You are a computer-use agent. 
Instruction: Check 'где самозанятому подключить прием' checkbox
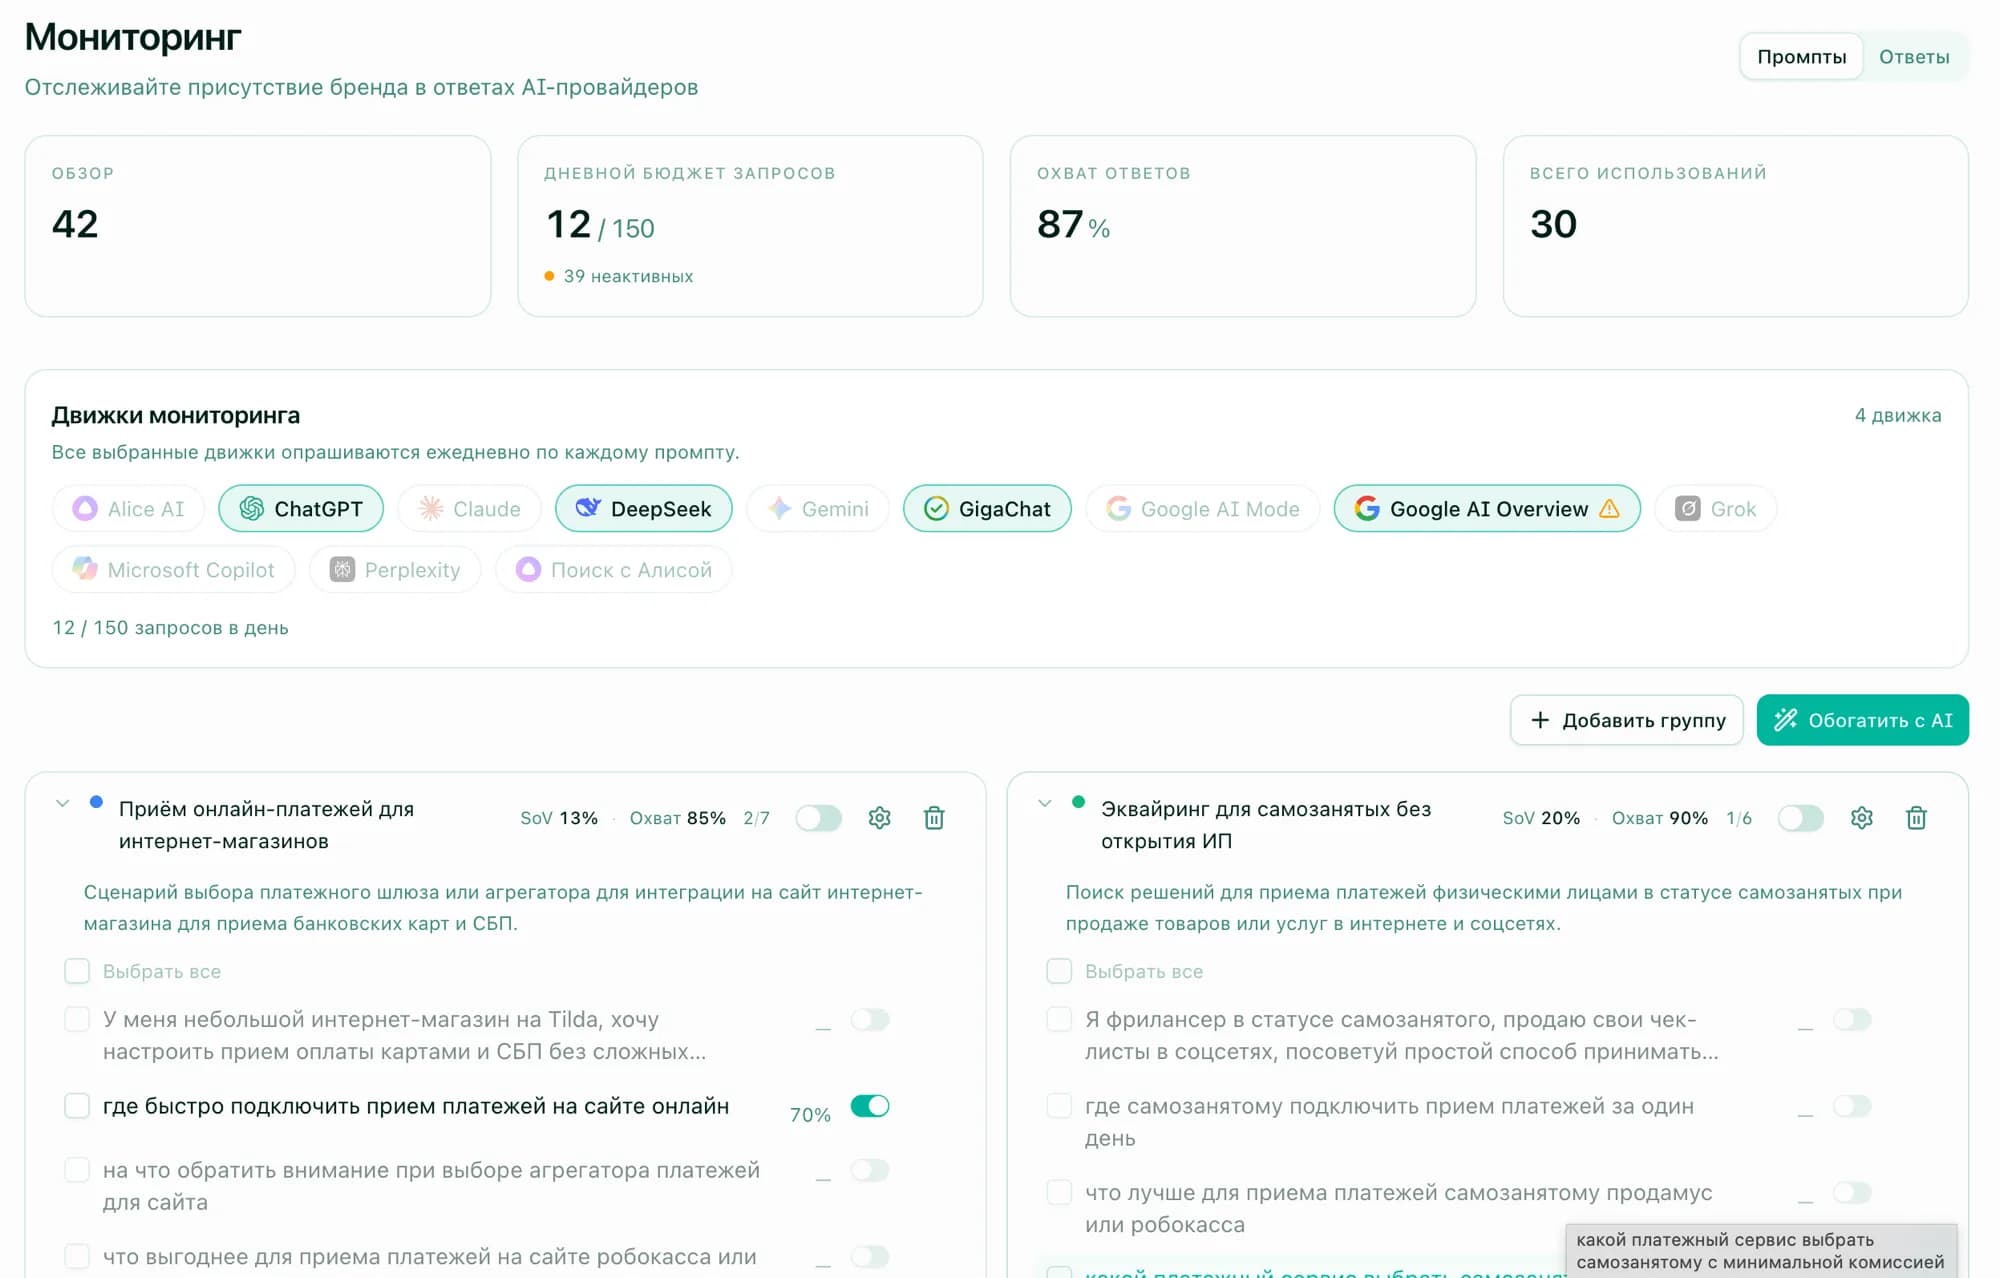(x=1059, y=1106)
